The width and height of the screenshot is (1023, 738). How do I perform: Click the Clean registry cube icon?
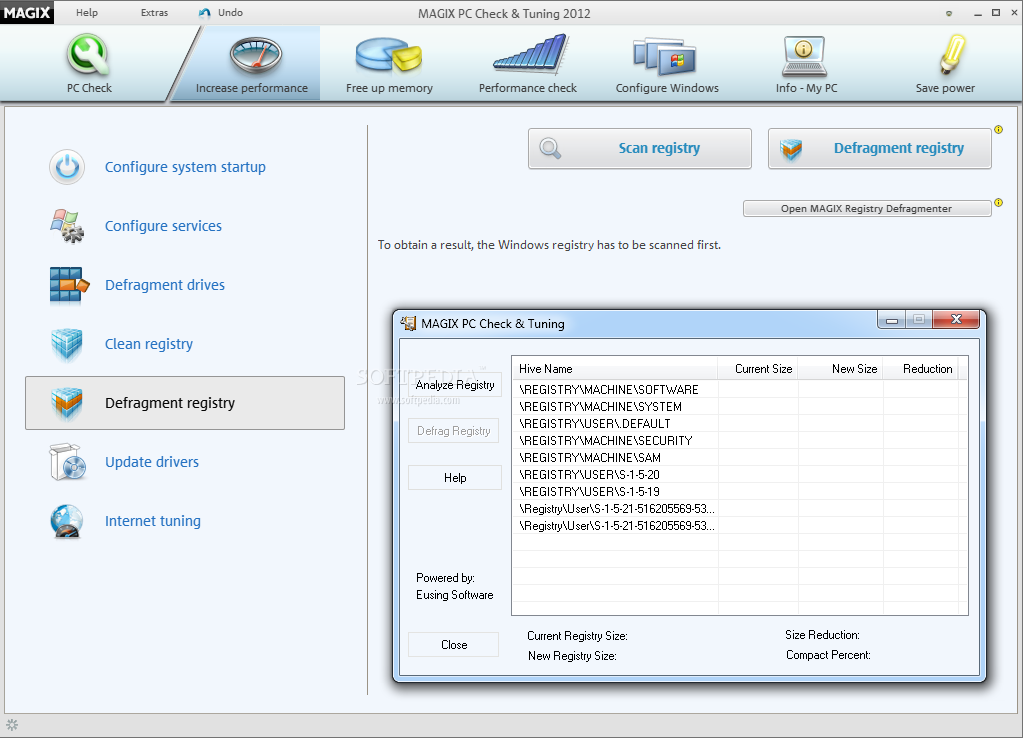[67, 345]
